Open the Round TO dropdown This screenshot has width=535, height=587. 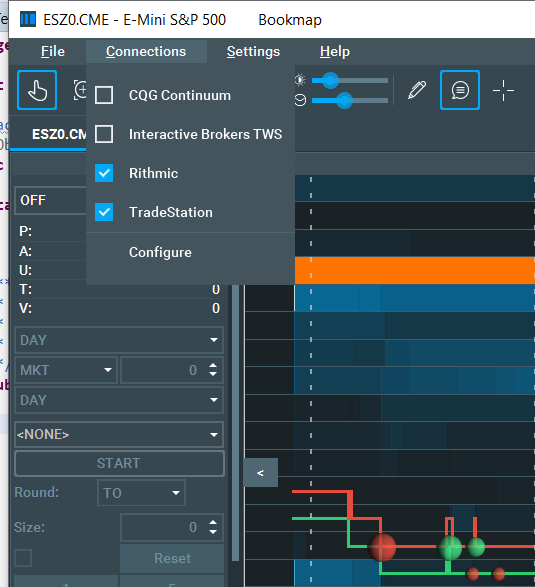click(x=141, y=493)
